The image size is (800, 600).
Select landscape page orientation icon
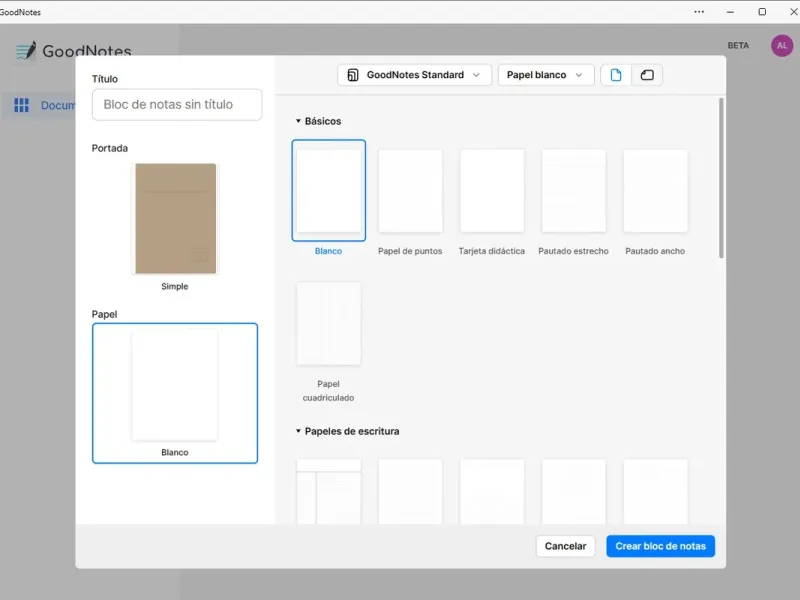click(x=647, y=75)
